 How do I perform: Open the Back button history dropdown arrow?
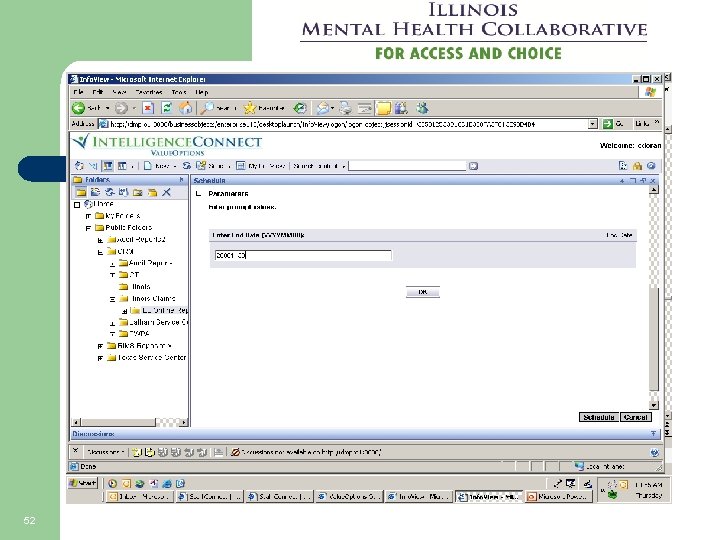(x=107, y=108)
